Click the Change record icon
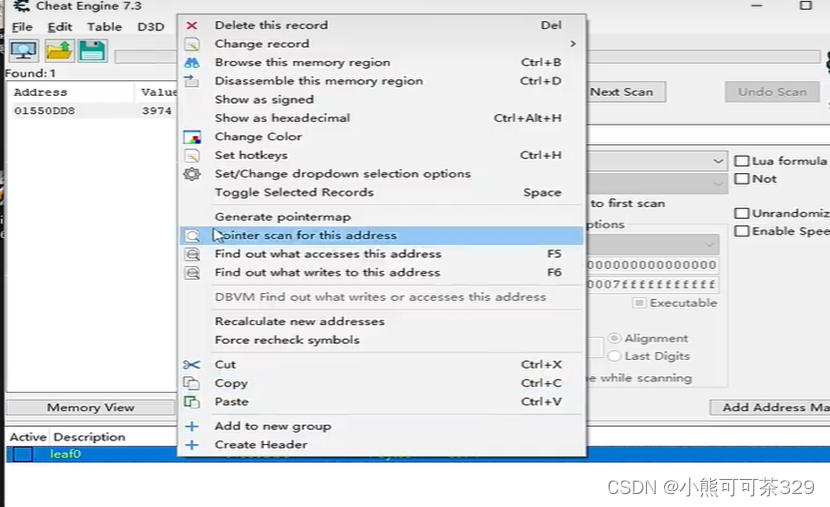 [x=192, y=44]
